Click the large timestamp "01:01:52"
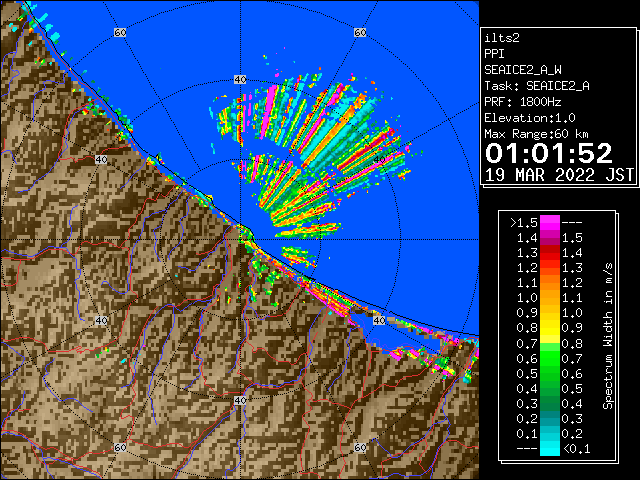The width and height of the screenshot is (640, 480). pos(549,153)
